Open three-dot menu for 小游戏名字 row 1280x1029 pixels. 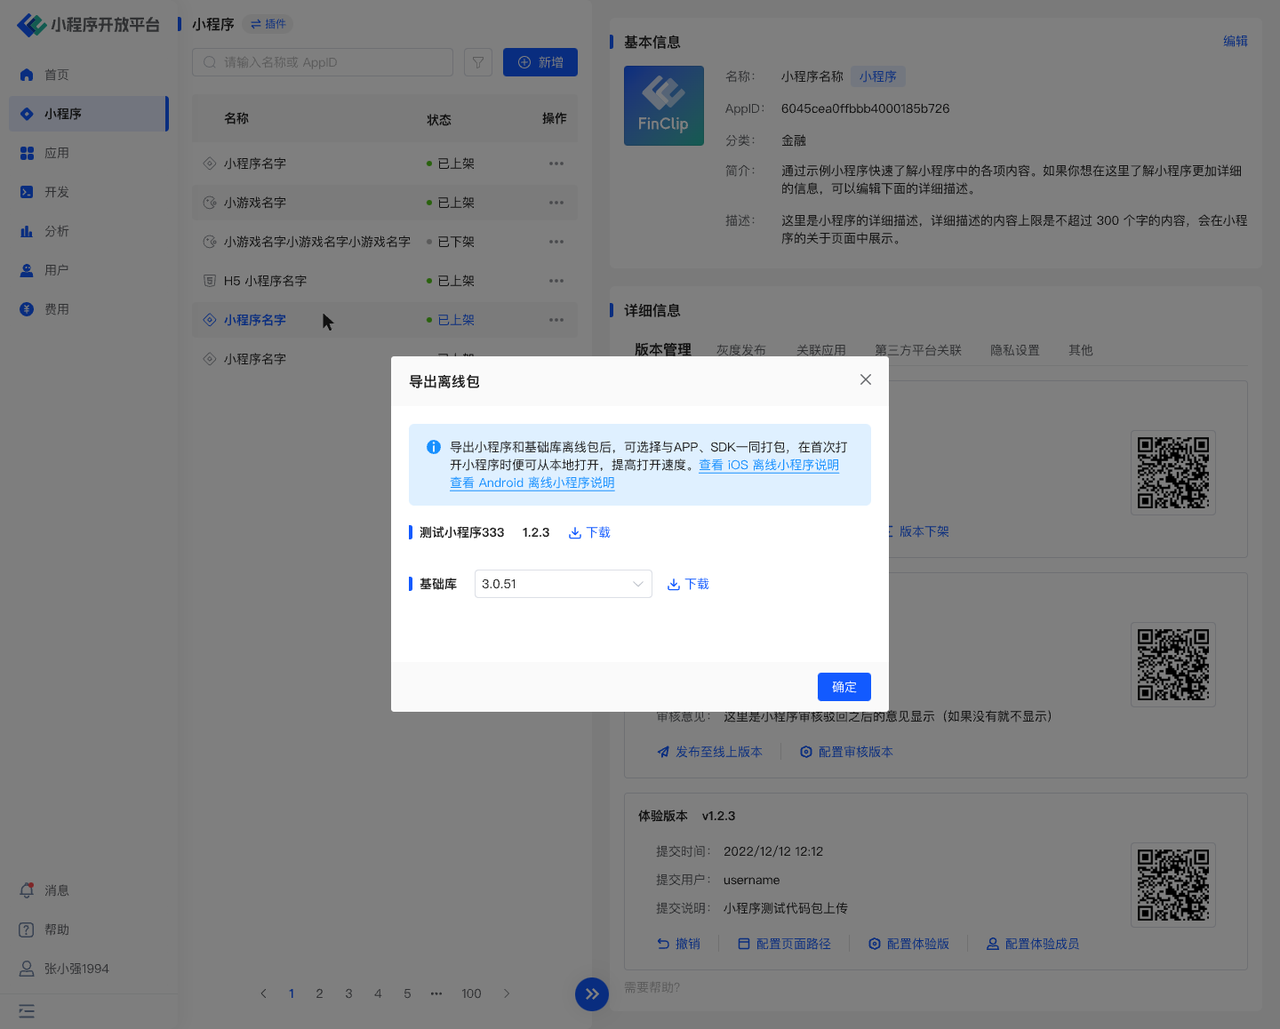[x=556, y=203]
